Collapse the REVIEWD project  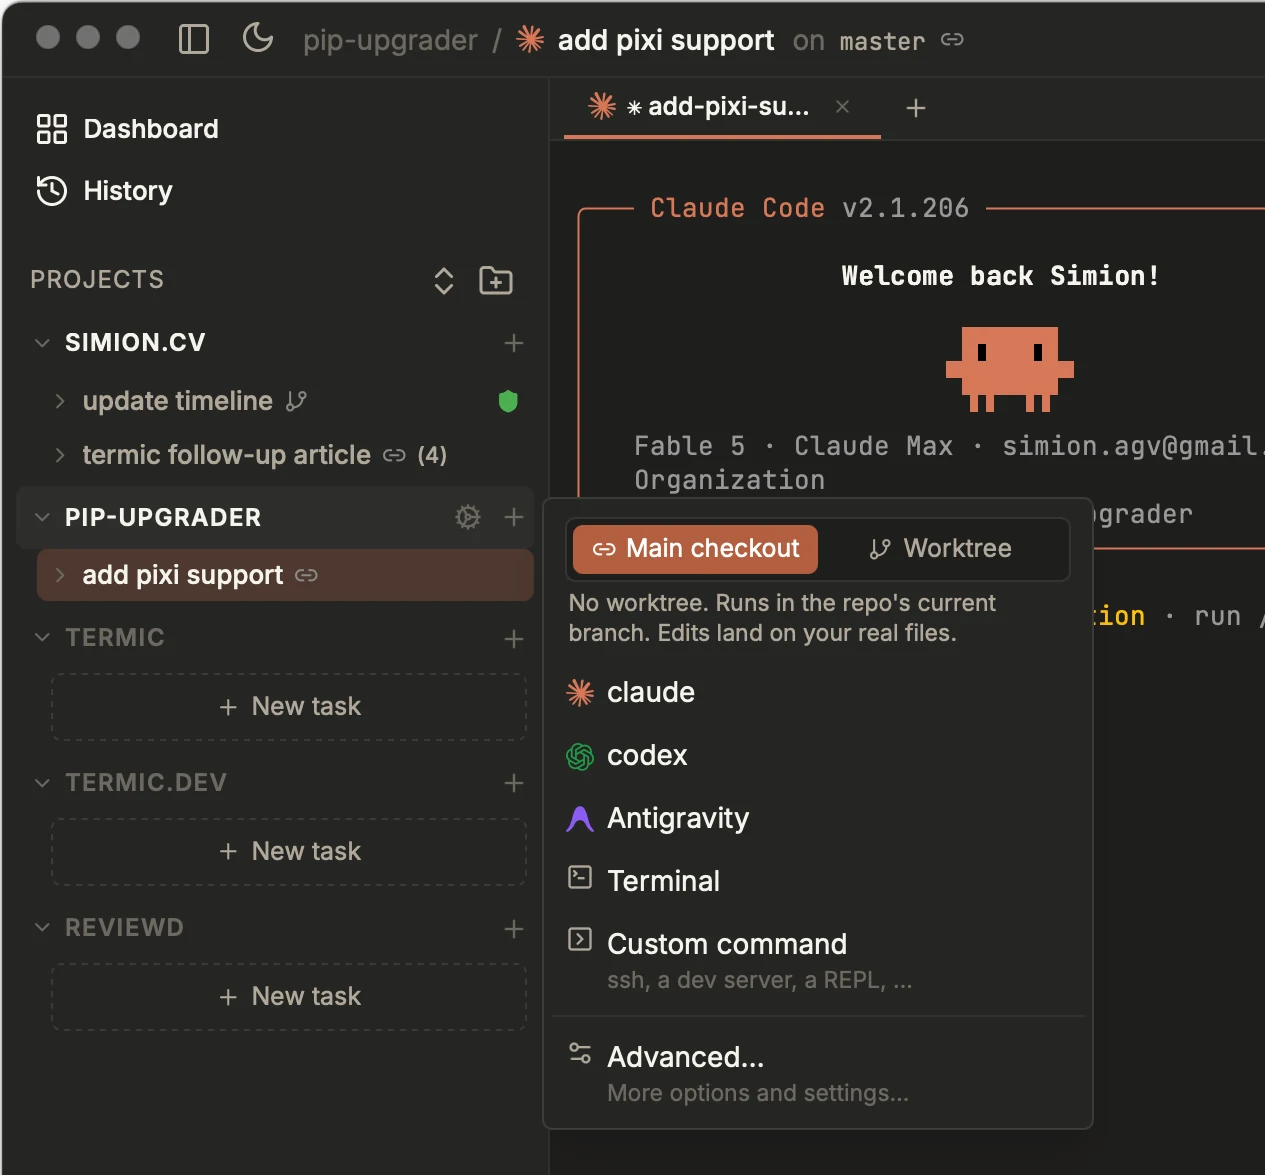[x=42, y=927]
